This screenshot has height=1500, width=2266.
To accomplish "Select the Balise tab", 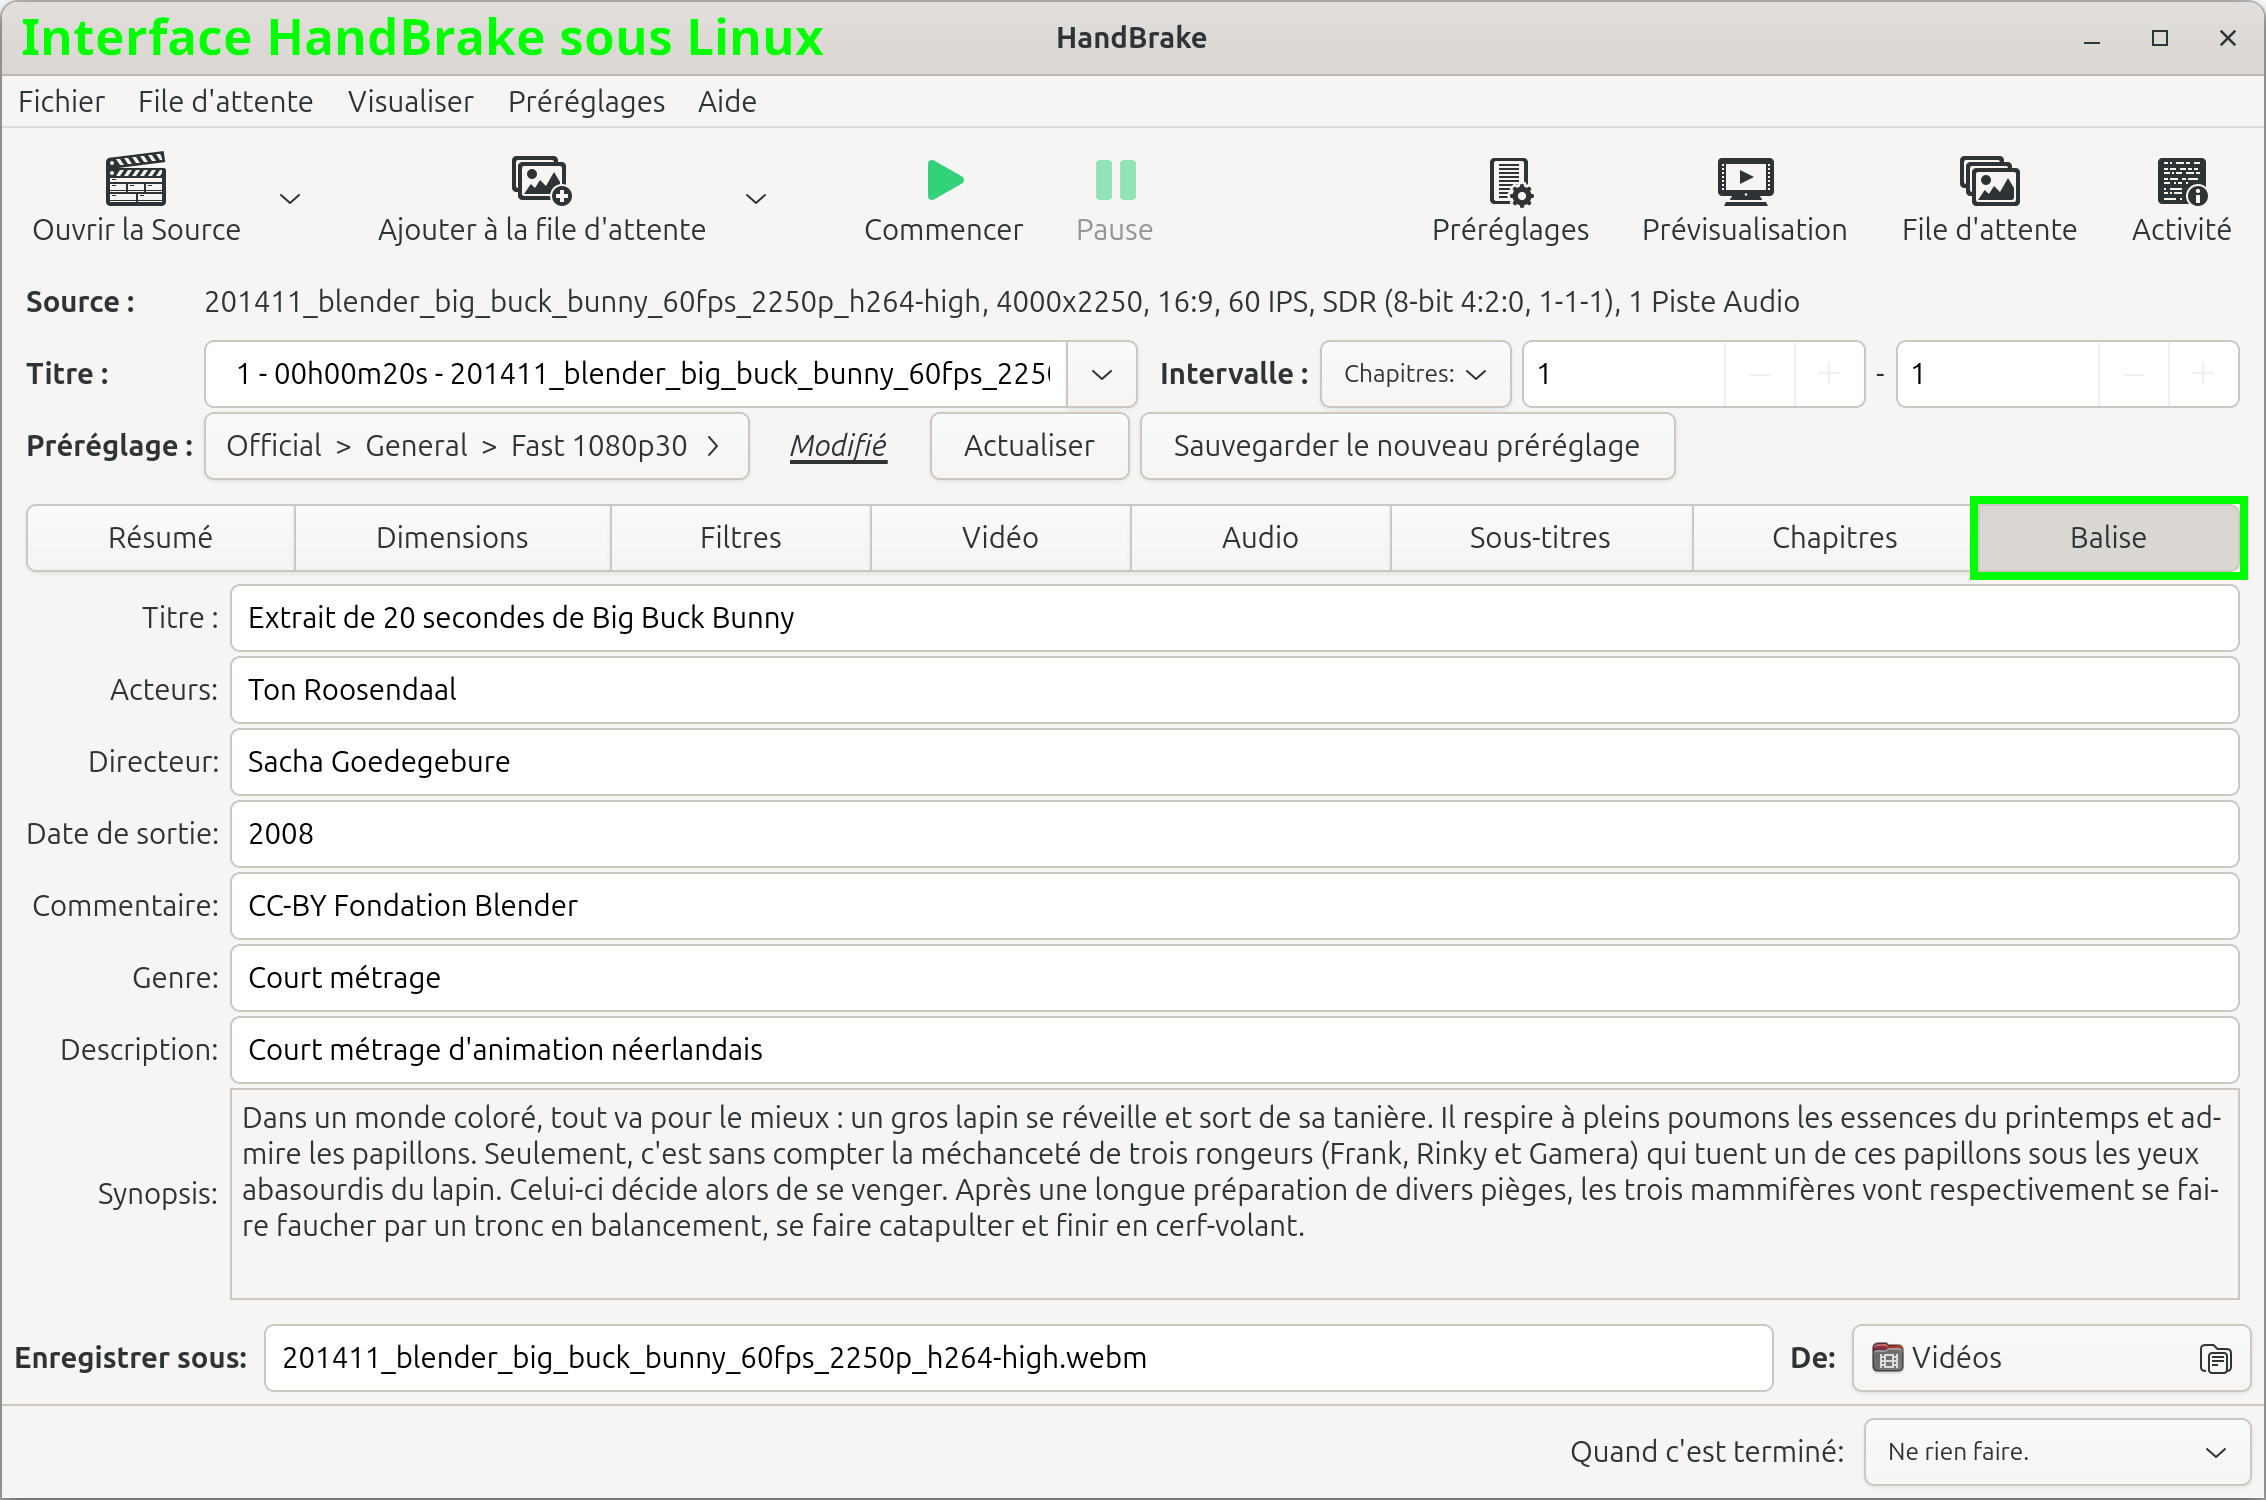I will pyautogui.click(x=2108, y=538).
